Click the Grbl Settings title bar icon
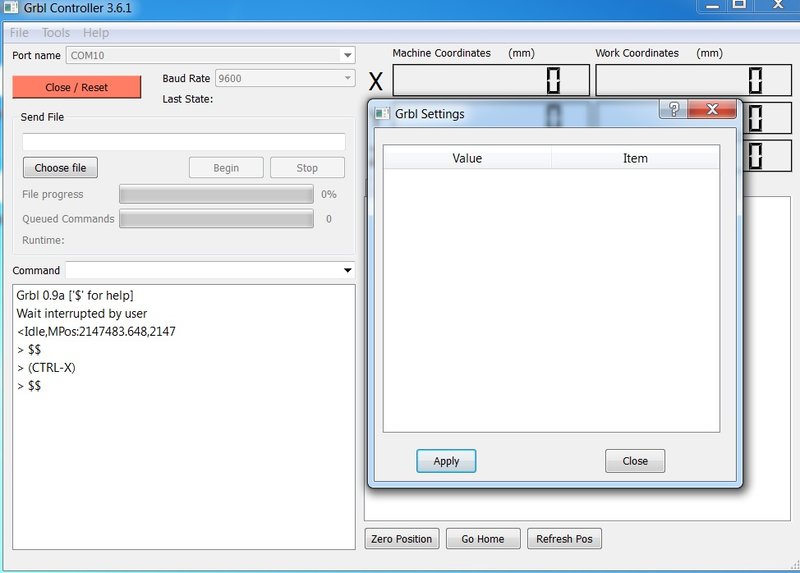Image resolution: width=800 pixels, height=573 pixels. pyautogui.click(x=382, y=114)
